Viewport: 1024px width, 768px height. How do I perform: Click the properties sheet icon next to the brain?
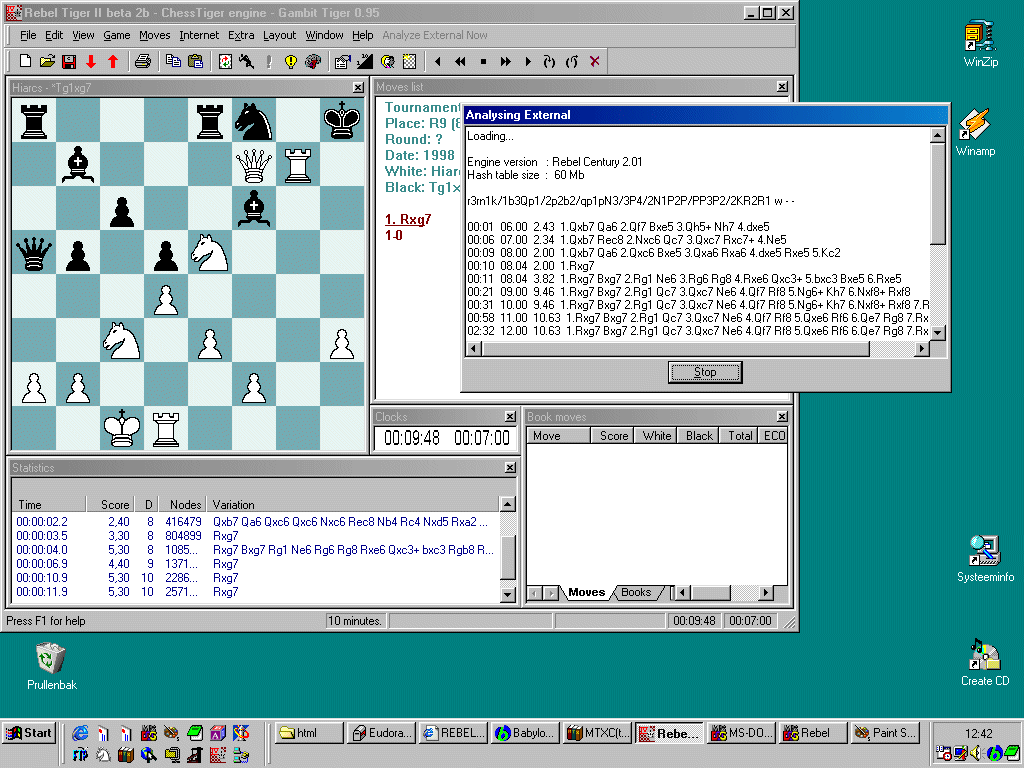[342, 61]
